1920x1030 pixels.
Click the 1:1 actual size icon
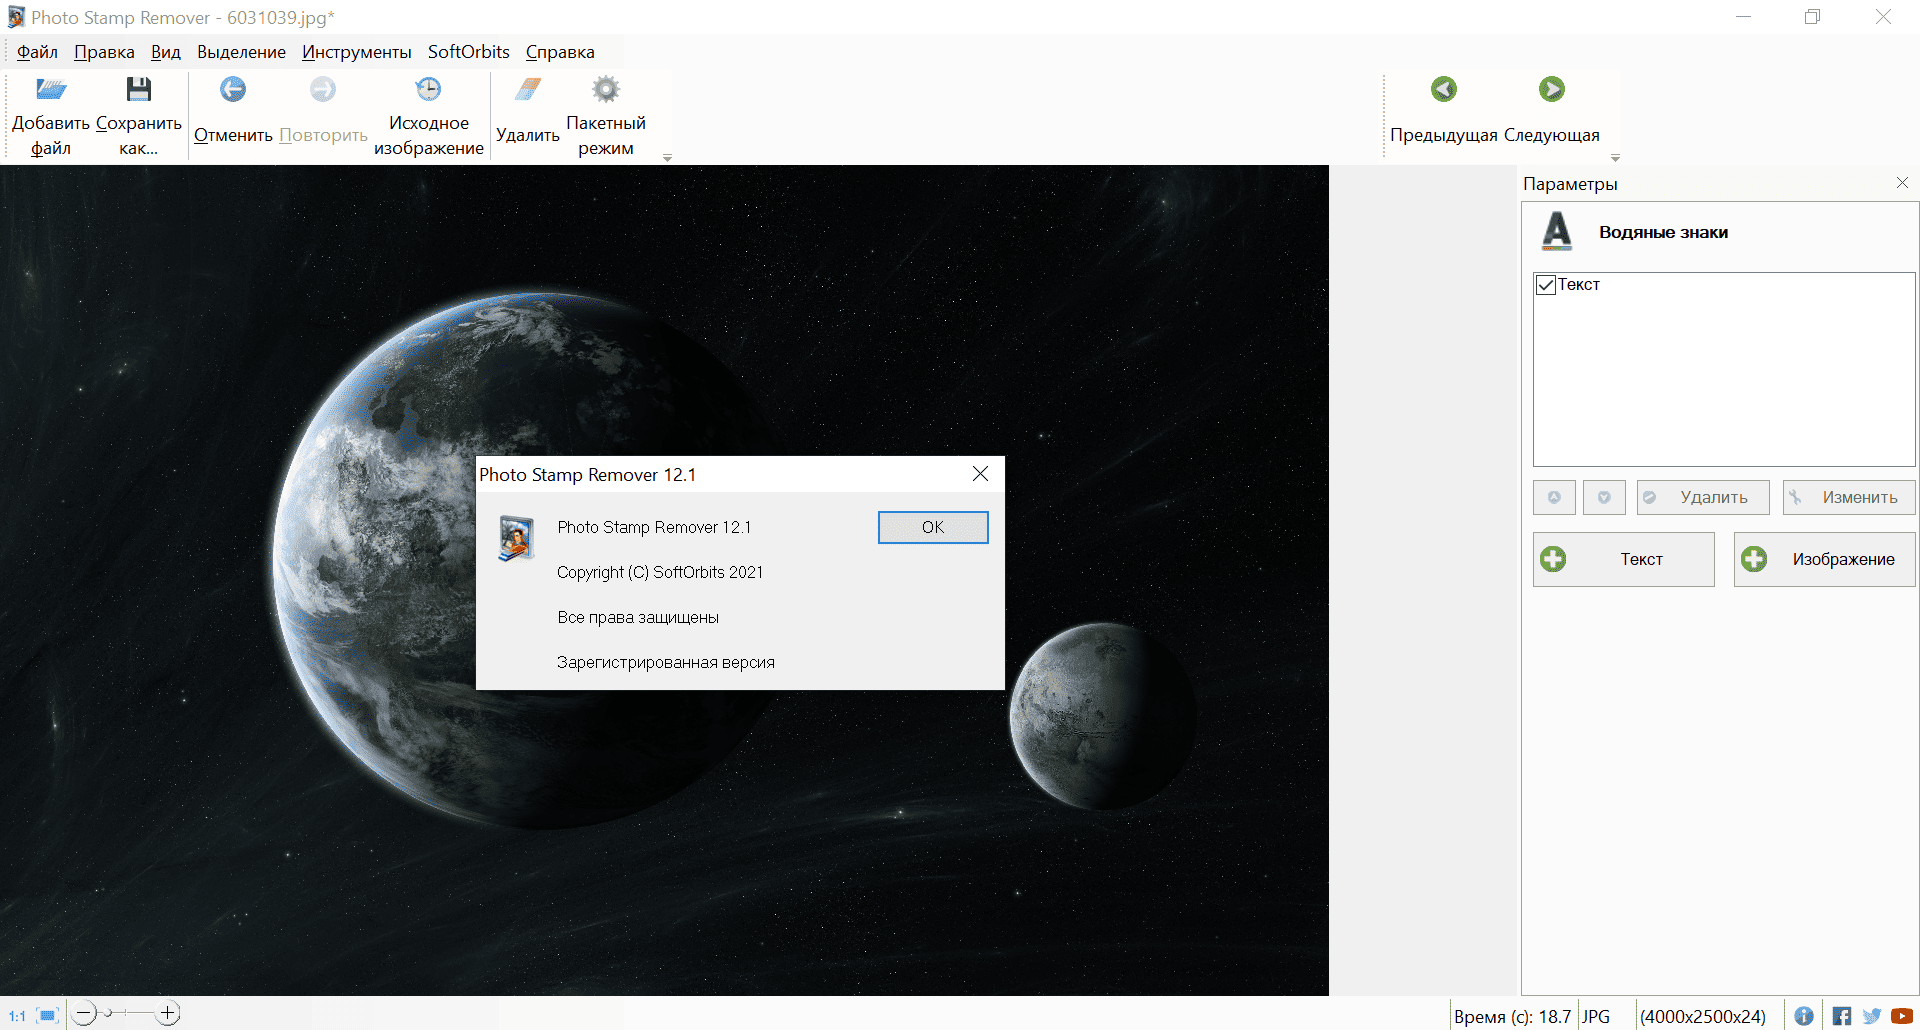[17, 1016]
